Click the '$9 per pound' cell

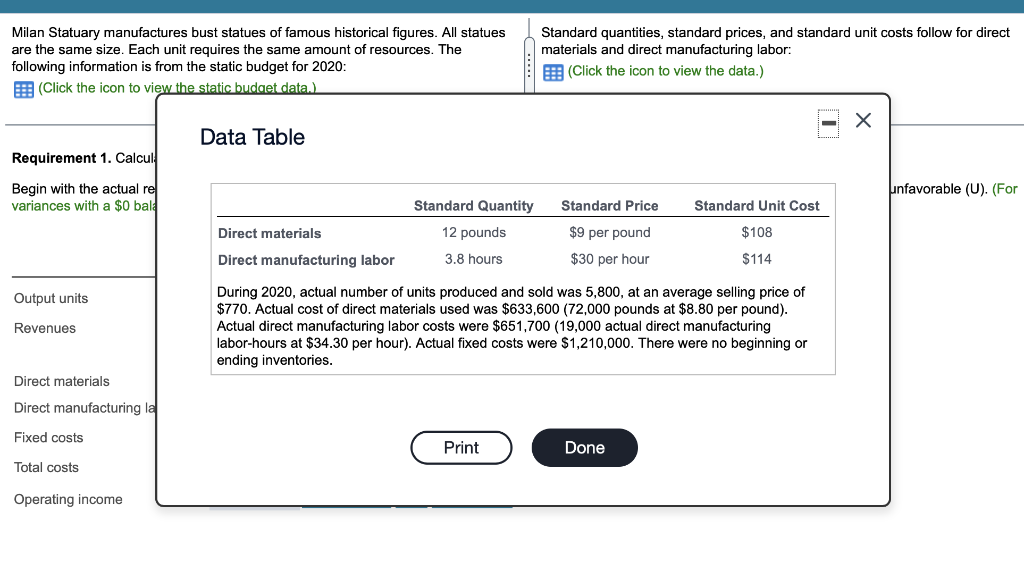[609, 233]
